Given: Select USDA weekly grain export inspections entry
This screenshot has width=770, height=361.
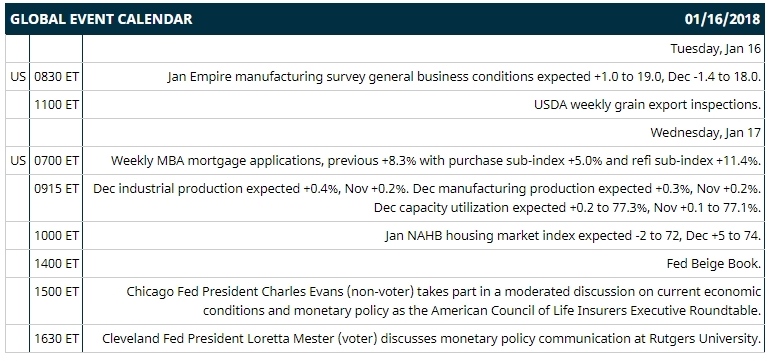Looking at the screenshot, I should (x=647, y=105).
